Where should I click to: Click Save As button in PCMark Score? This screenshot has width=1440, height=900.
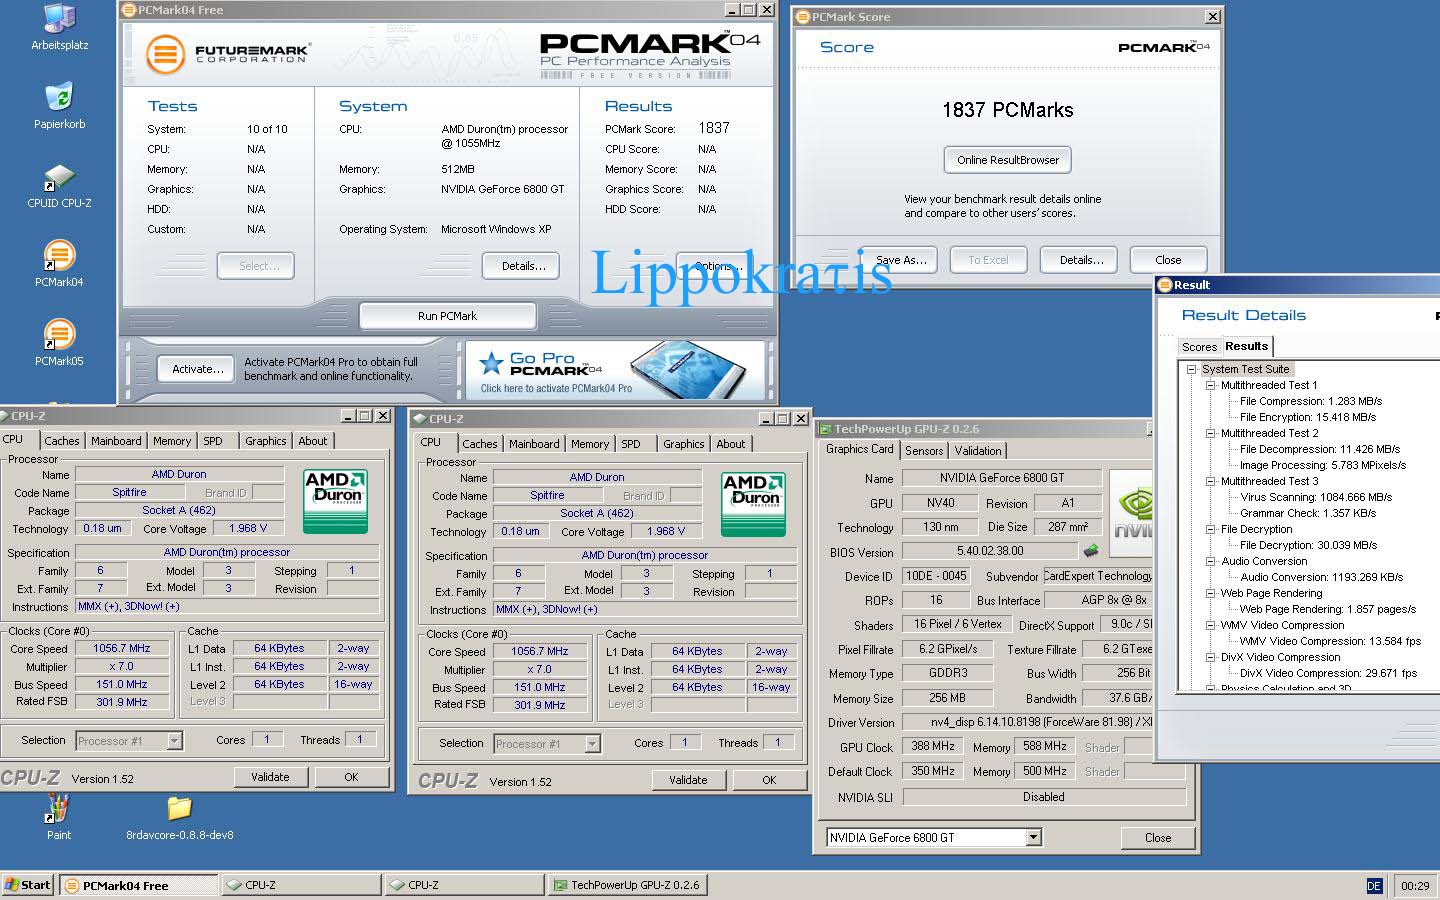(900, 260)
